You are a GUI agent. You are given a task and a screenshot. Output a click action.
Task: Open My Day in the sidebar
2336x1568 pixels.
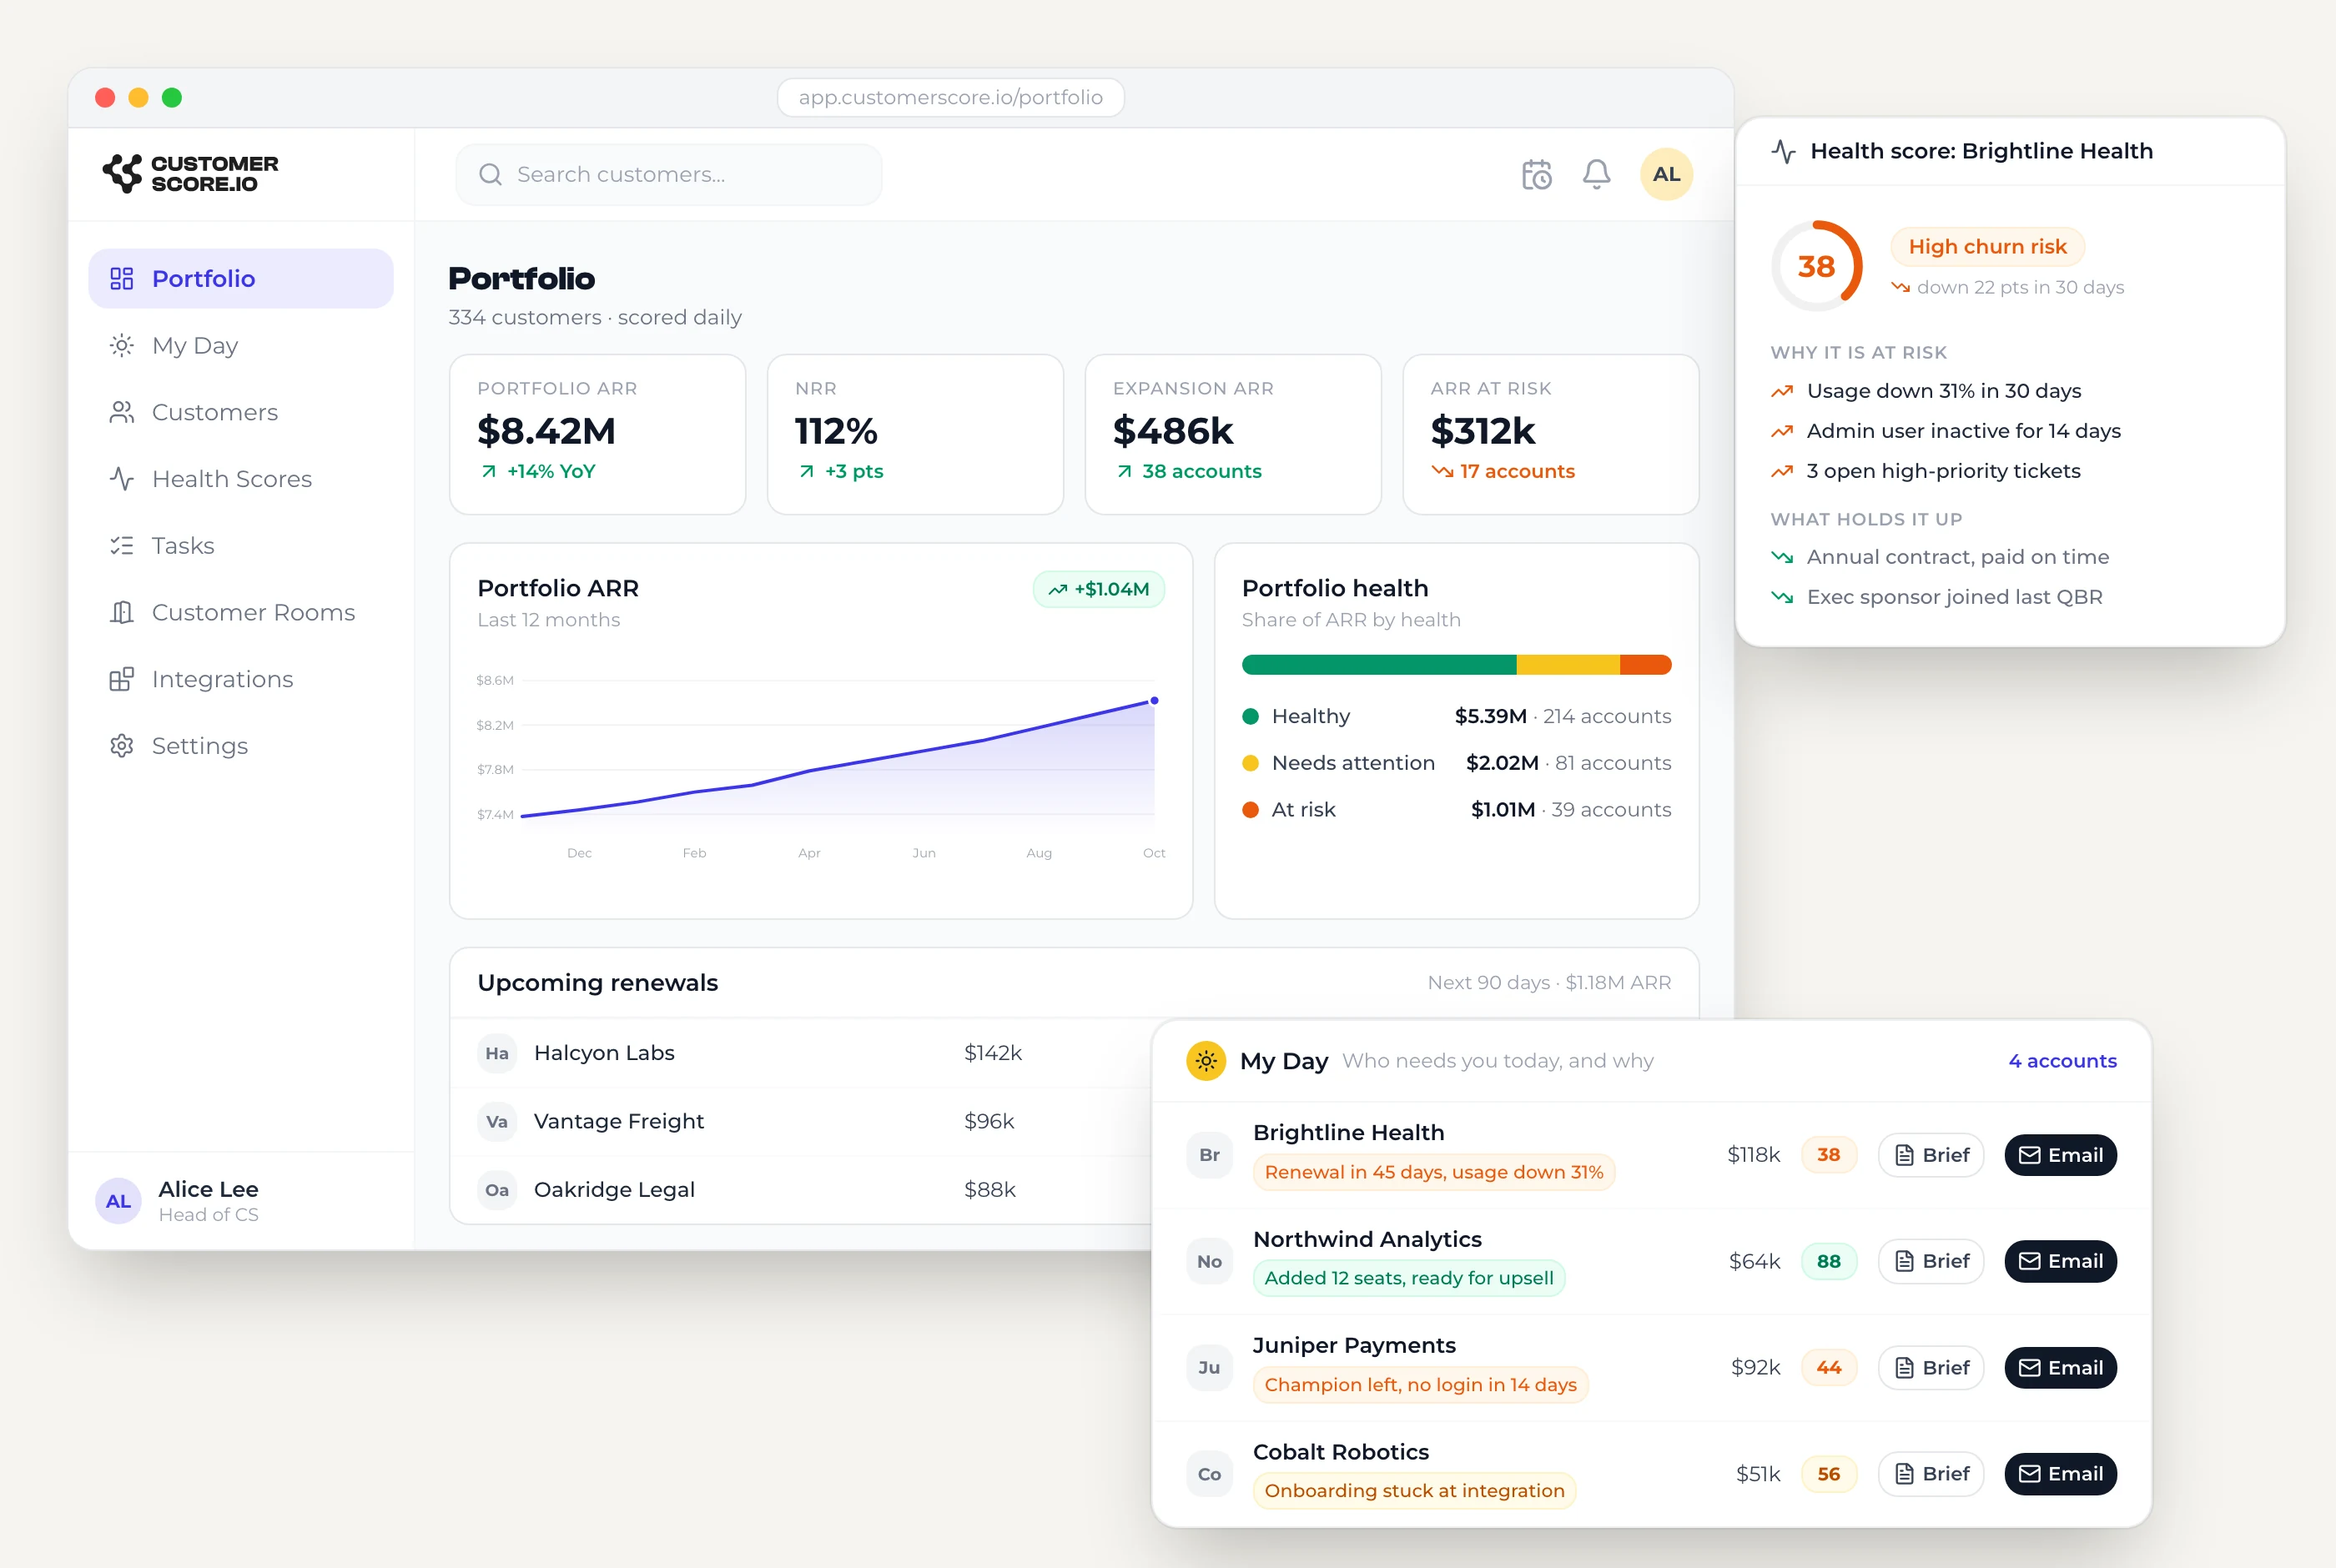[x=241, y=345]
